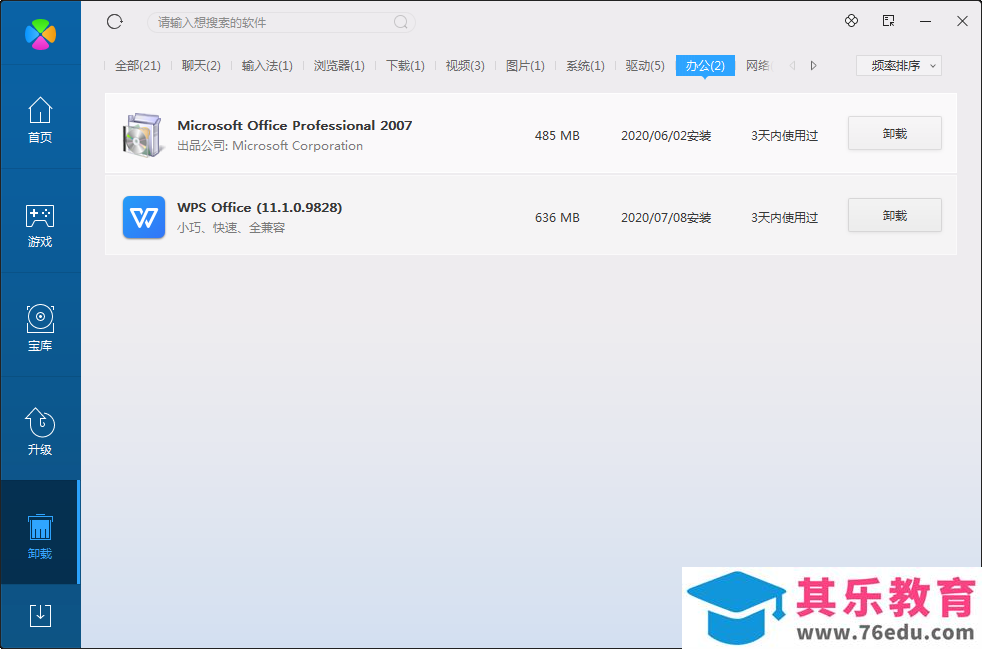Open the skin icon in title bar
The height and width of the screenshot is (649, 982).
click(x=851, y=21)
